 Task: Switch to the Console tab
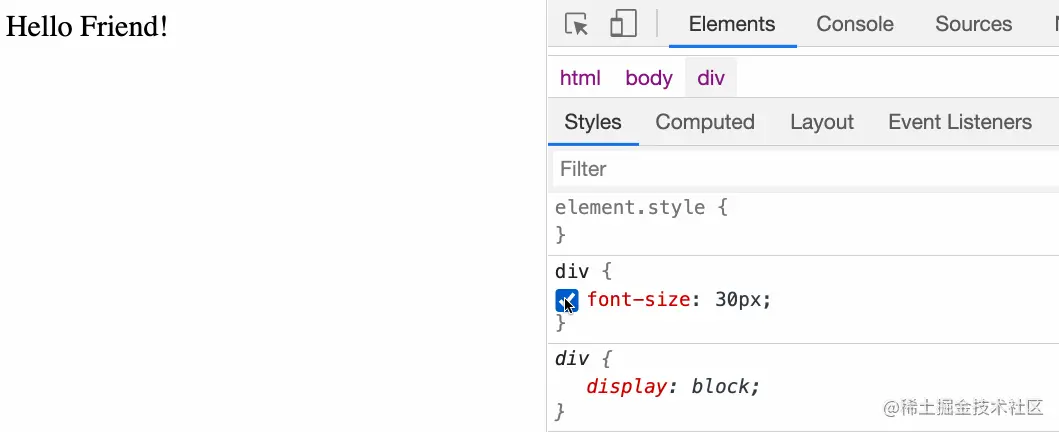[x=855, y=24]
